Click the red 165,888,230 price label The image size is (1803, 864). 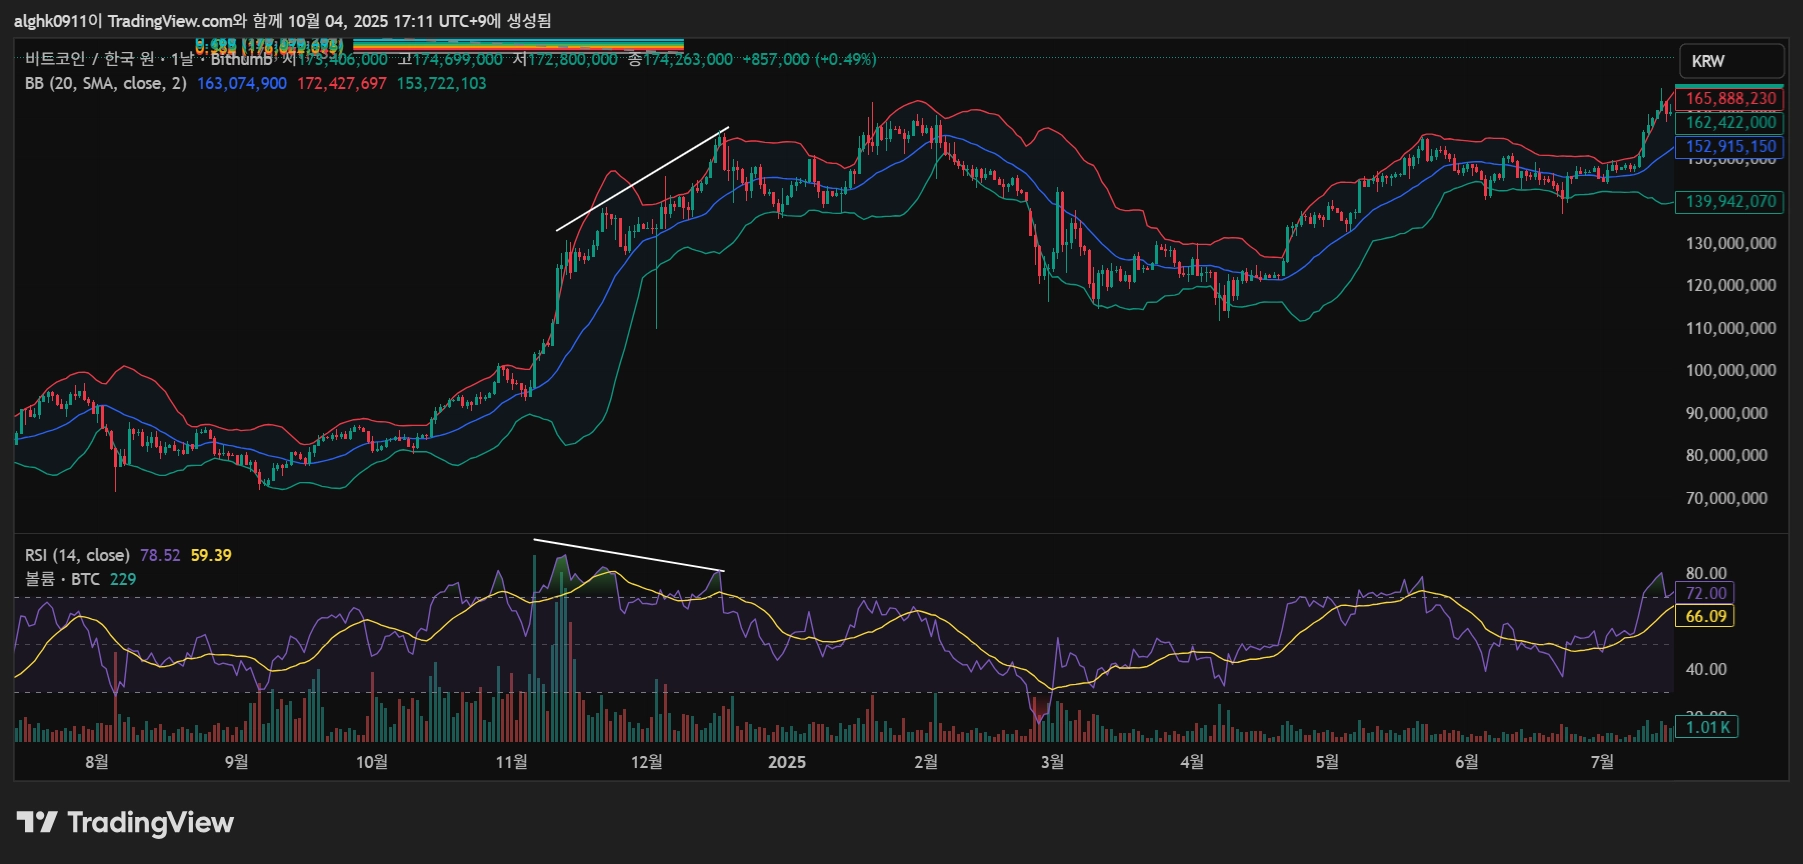point(1730,98)
